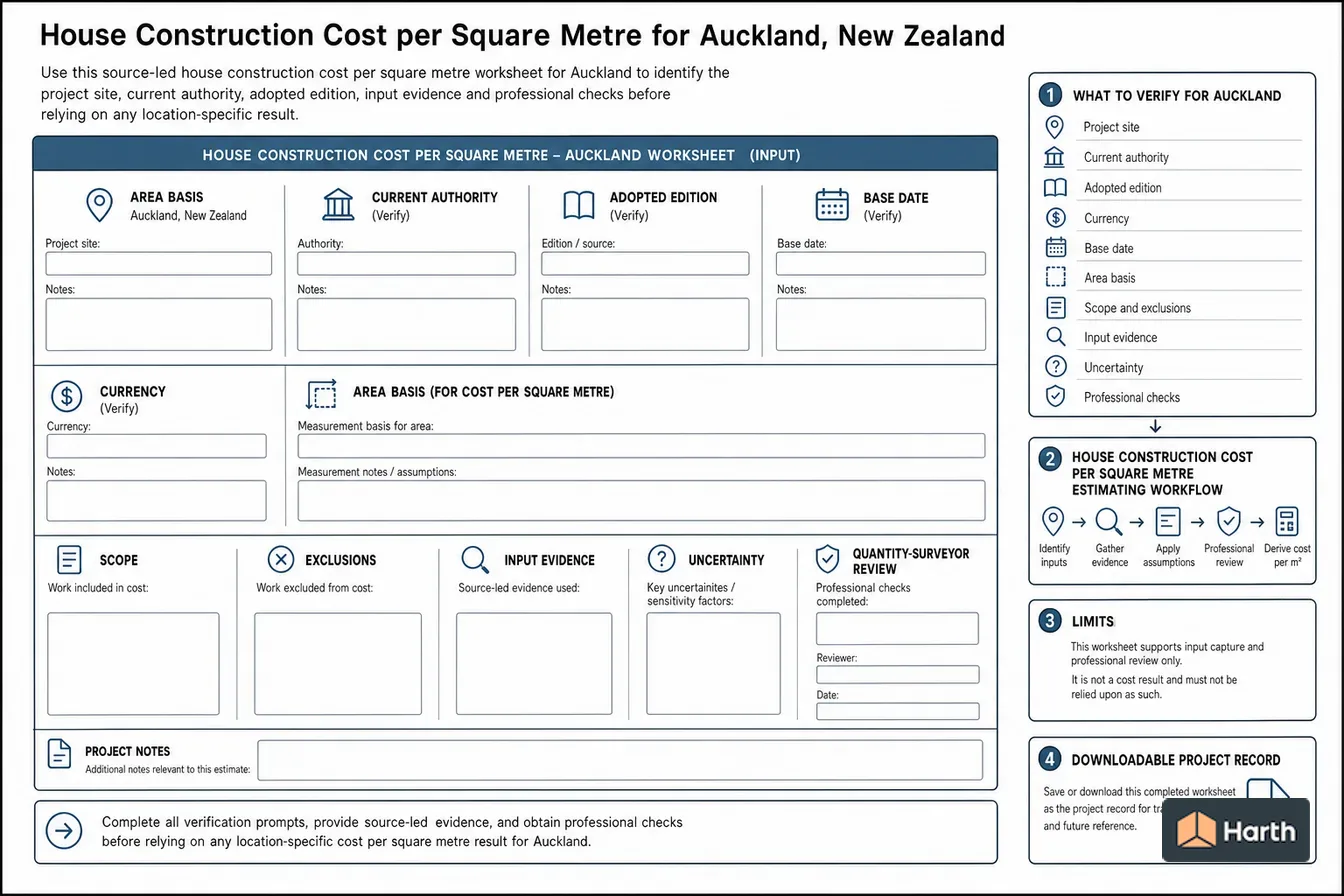This screenshot has width=1344, height=896.
Task: Click the Adopted Edition open book icon
Action: pyautogui.click(x=579, y=206)
